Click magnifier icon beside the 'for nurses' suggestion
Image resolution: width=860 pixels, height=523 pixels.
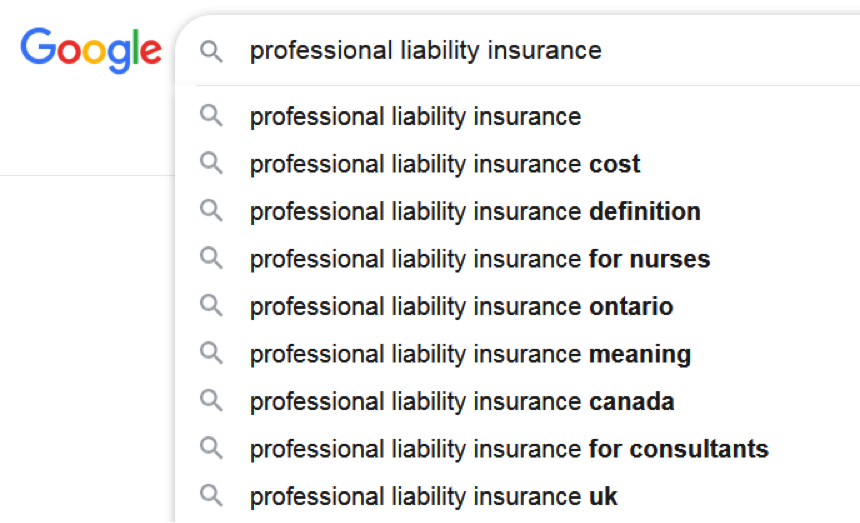click(x=211, y=258)
